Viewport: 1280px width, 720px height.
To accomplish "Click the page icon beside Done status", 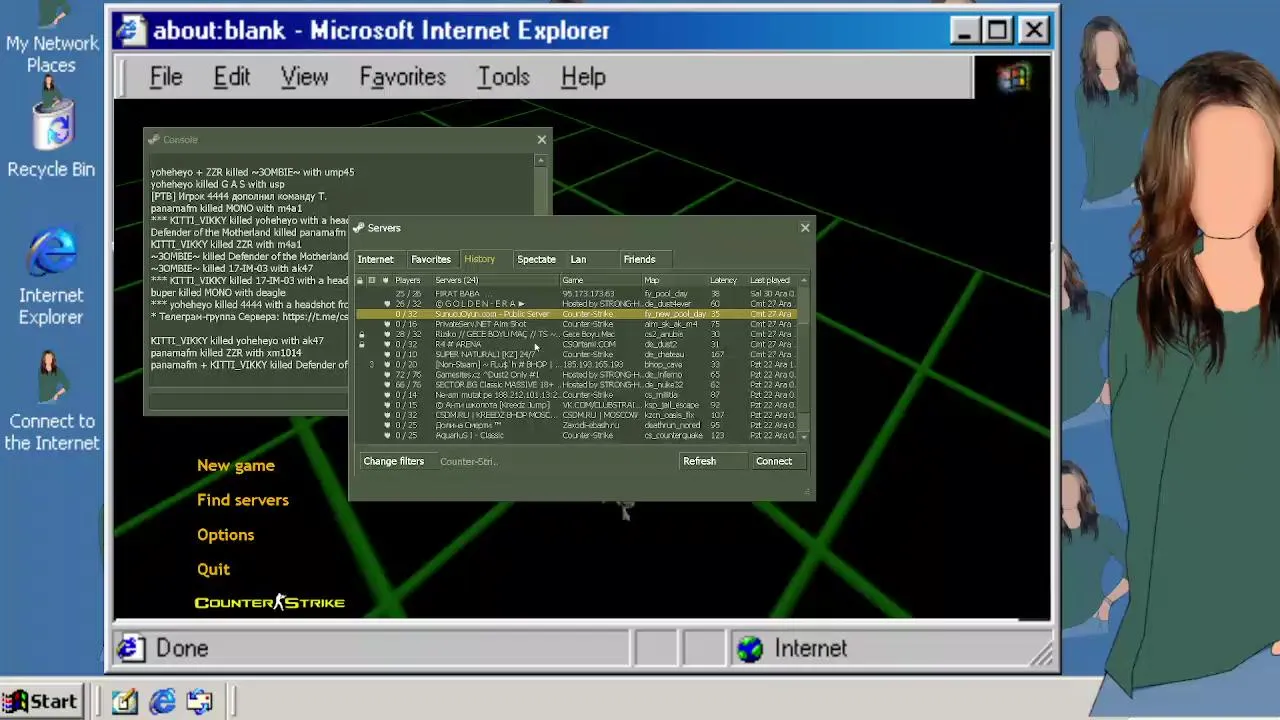I will coord(130,649).
